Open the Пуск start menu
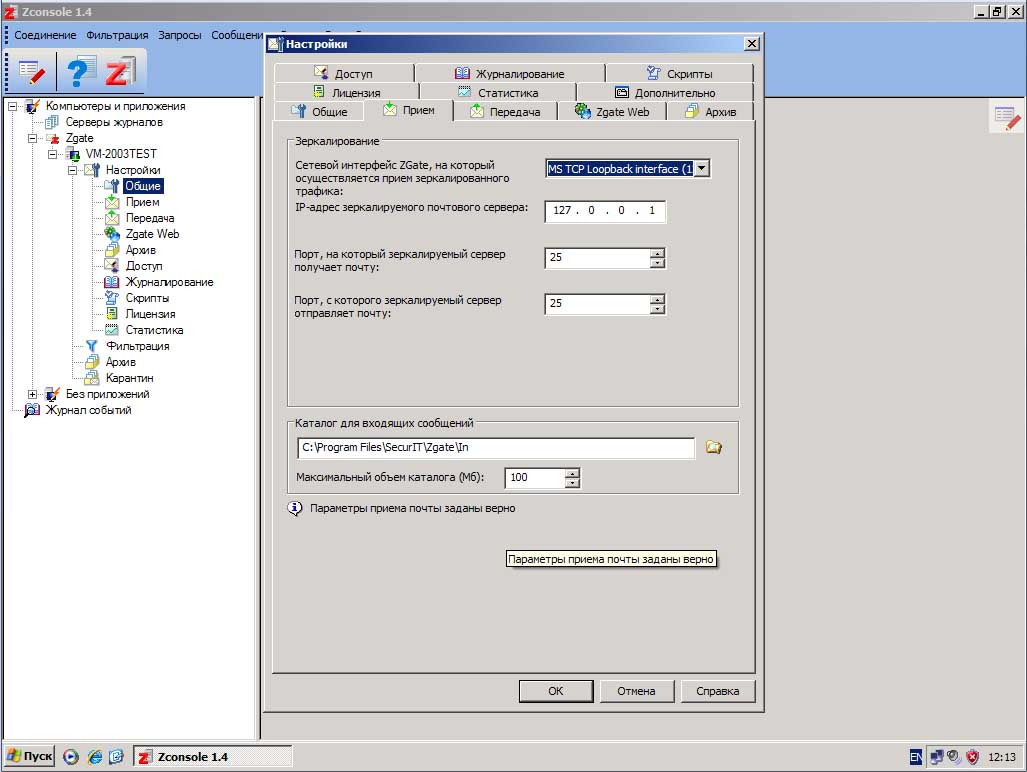This screenshot has height=772, width=1027. click(29, 756)
